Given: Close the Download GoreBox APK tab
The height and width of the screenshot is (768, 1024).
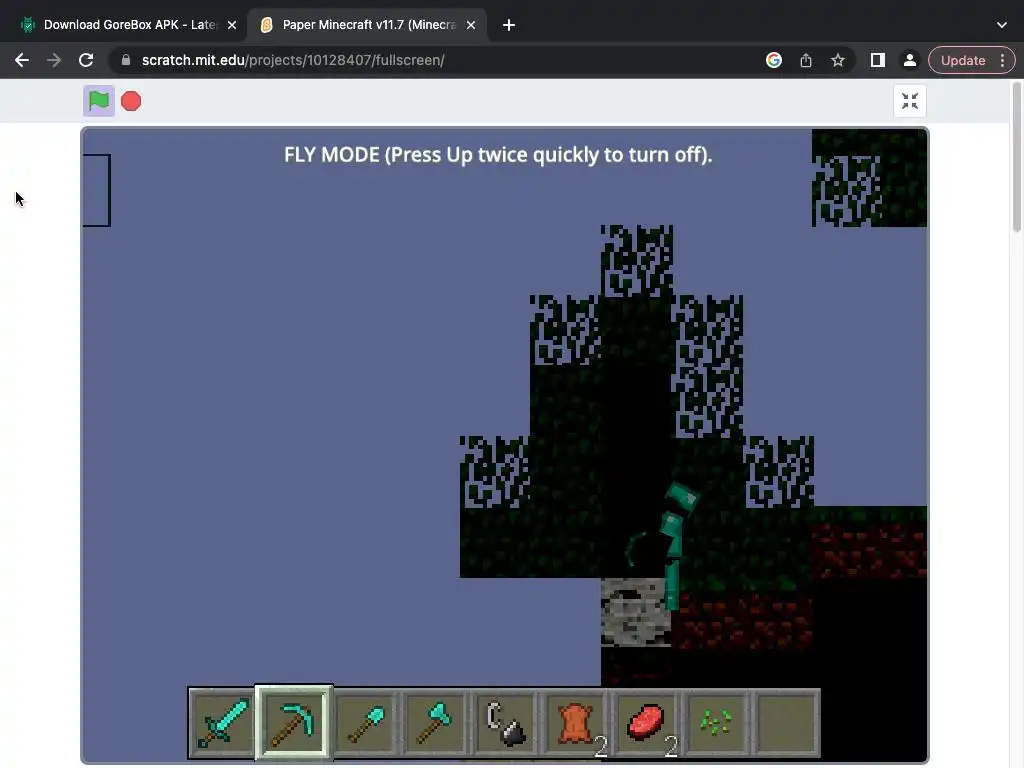Looking at the screenshot, I should click(232, 25).
